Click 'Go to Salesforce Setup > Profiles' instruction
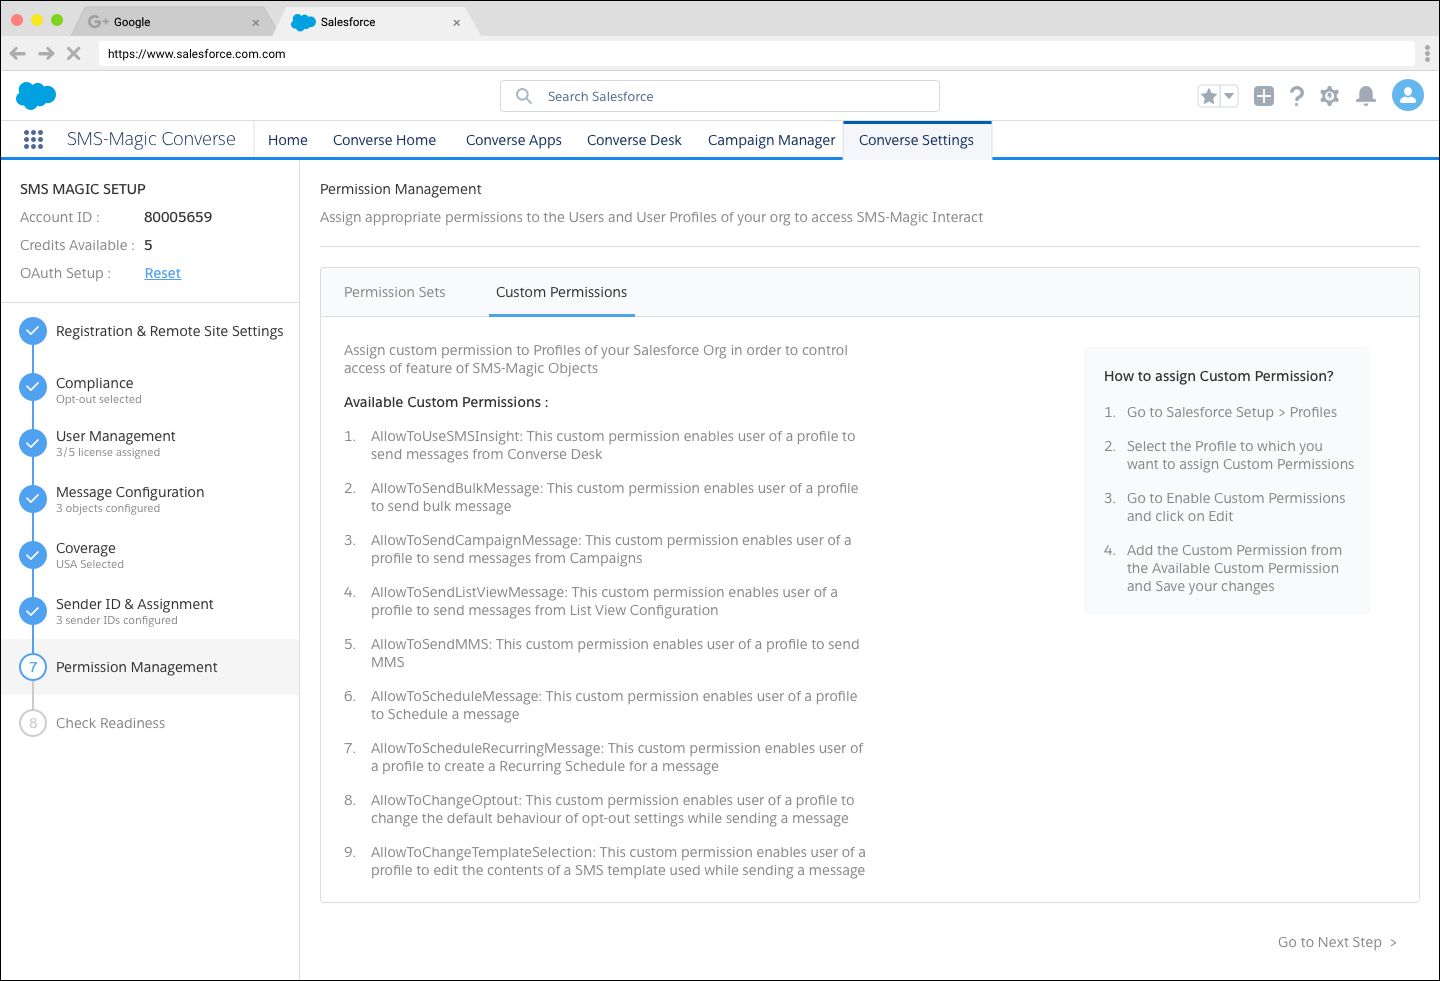This screenshot has height=981, width=1440. [x=1232, y=412]
